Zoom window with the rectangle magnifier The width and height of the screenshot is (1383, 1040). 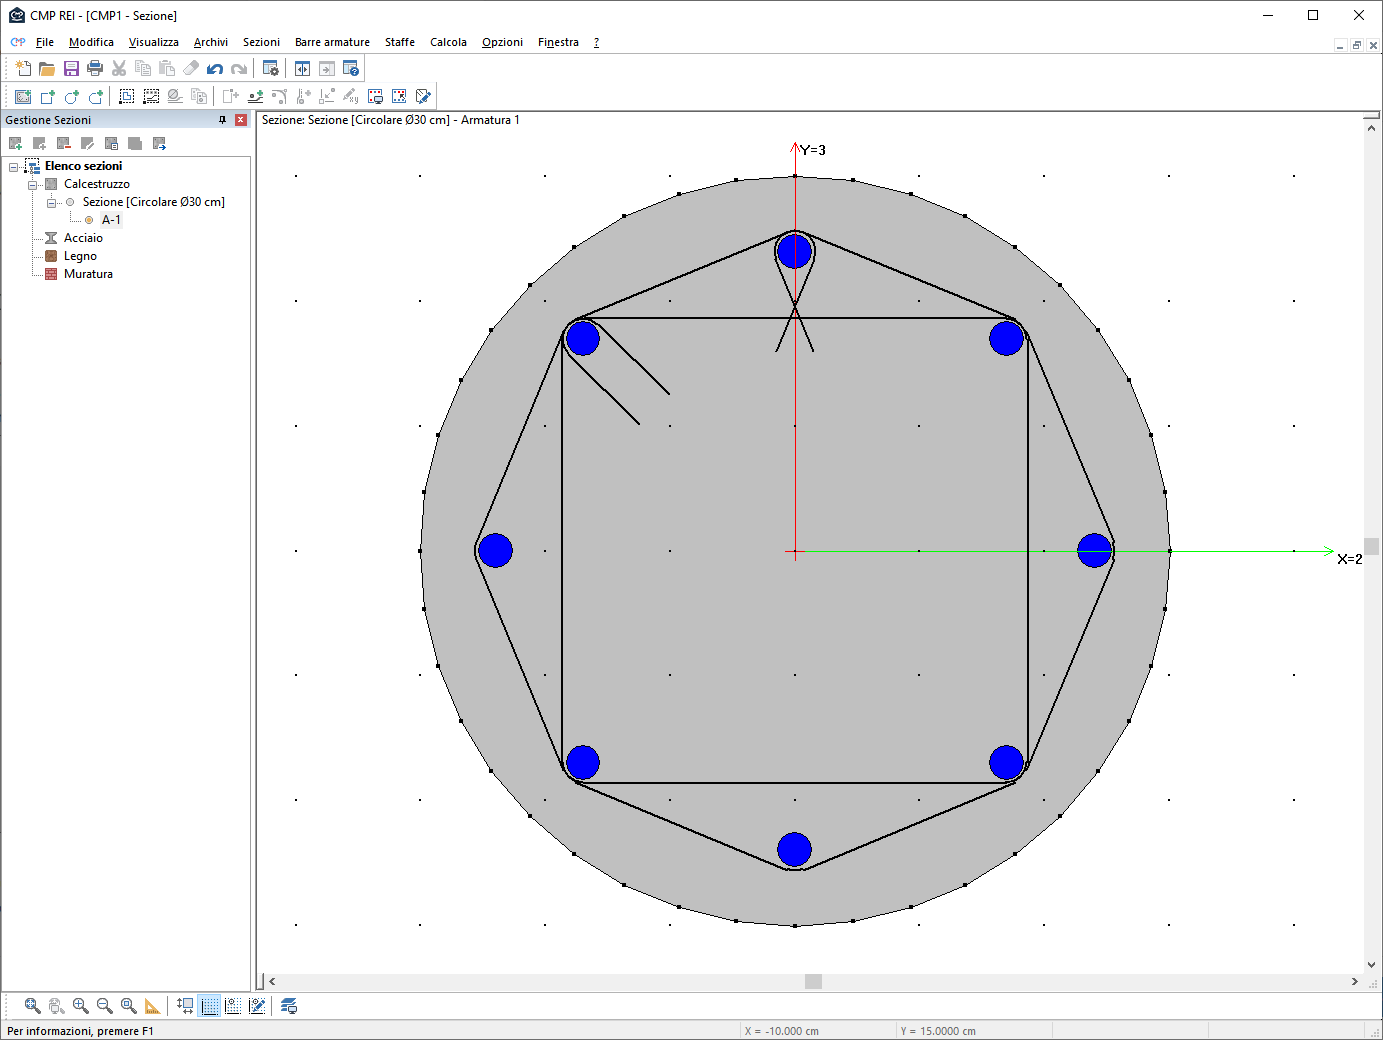(129, 1006)
